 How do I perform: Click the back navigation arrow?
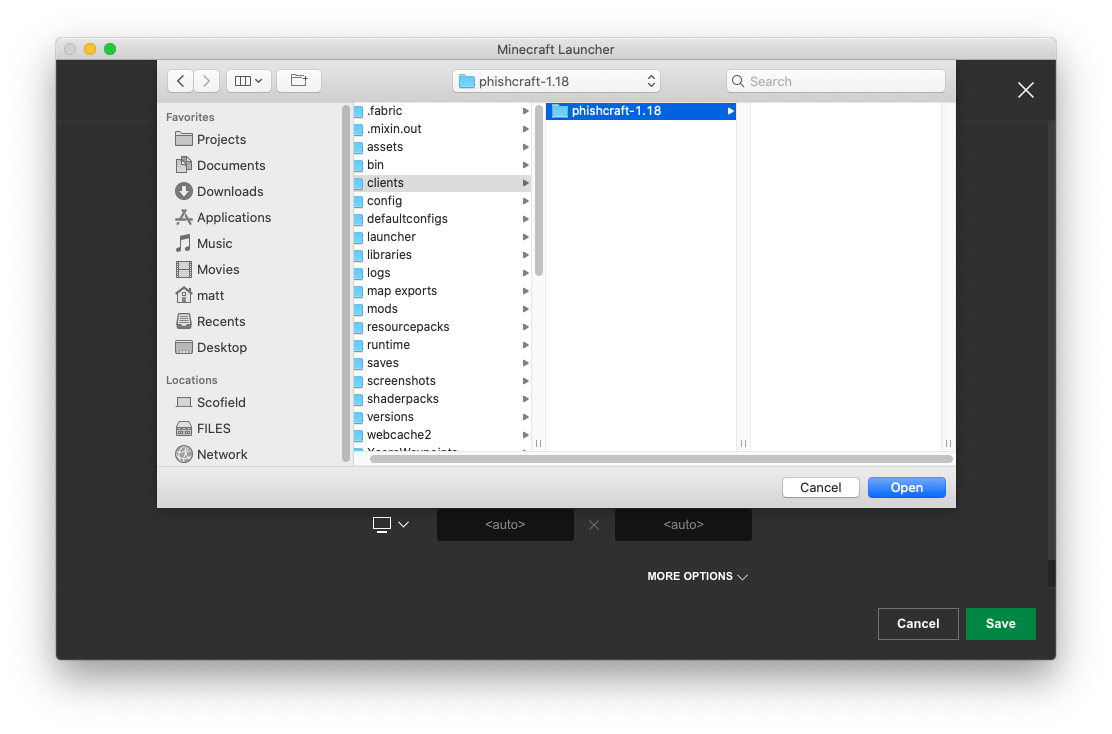(181, 80)
